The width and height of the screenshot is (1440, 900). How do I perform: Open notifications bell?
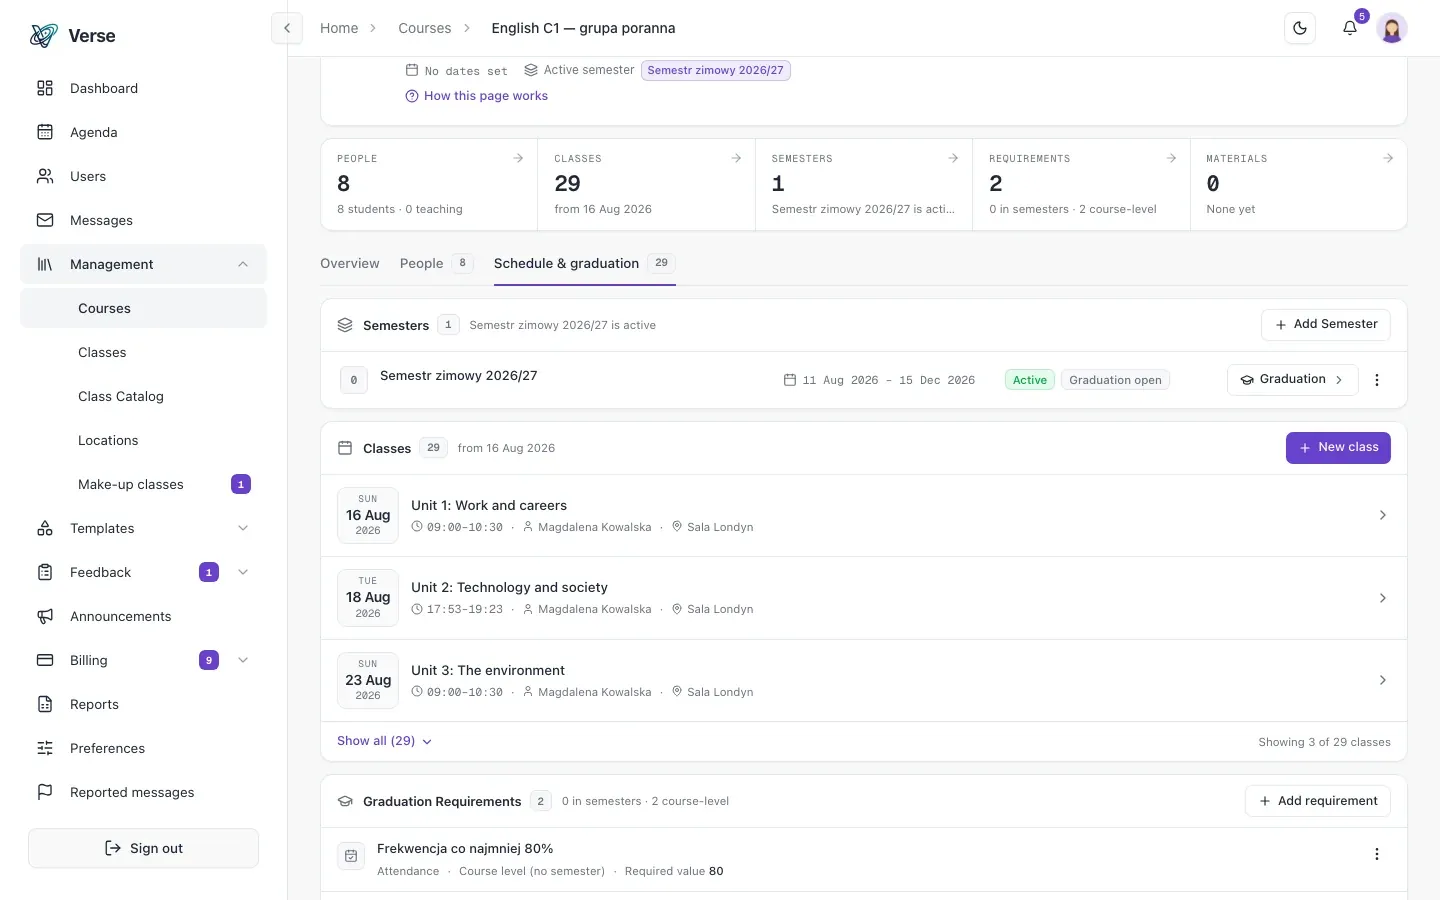(x=1350, y=28)
